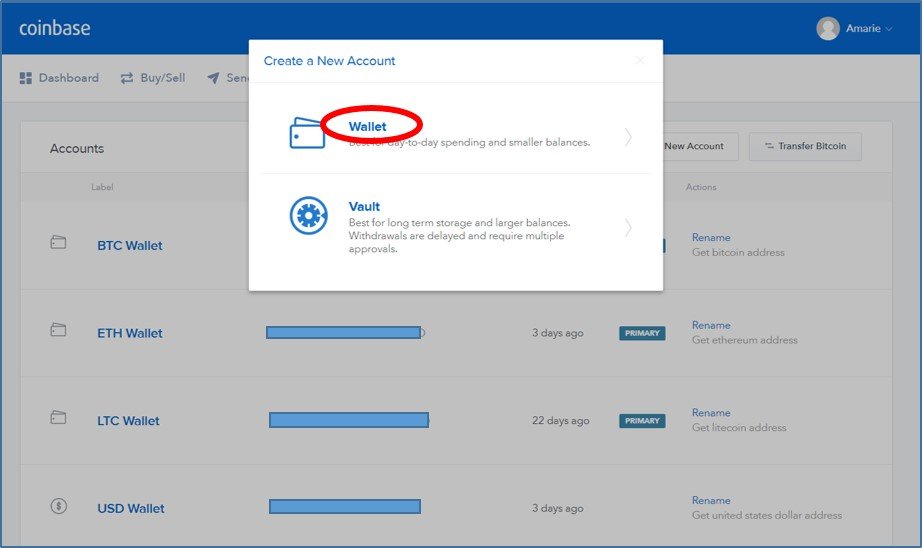Click the Create a New Account title

pos(329,61)
